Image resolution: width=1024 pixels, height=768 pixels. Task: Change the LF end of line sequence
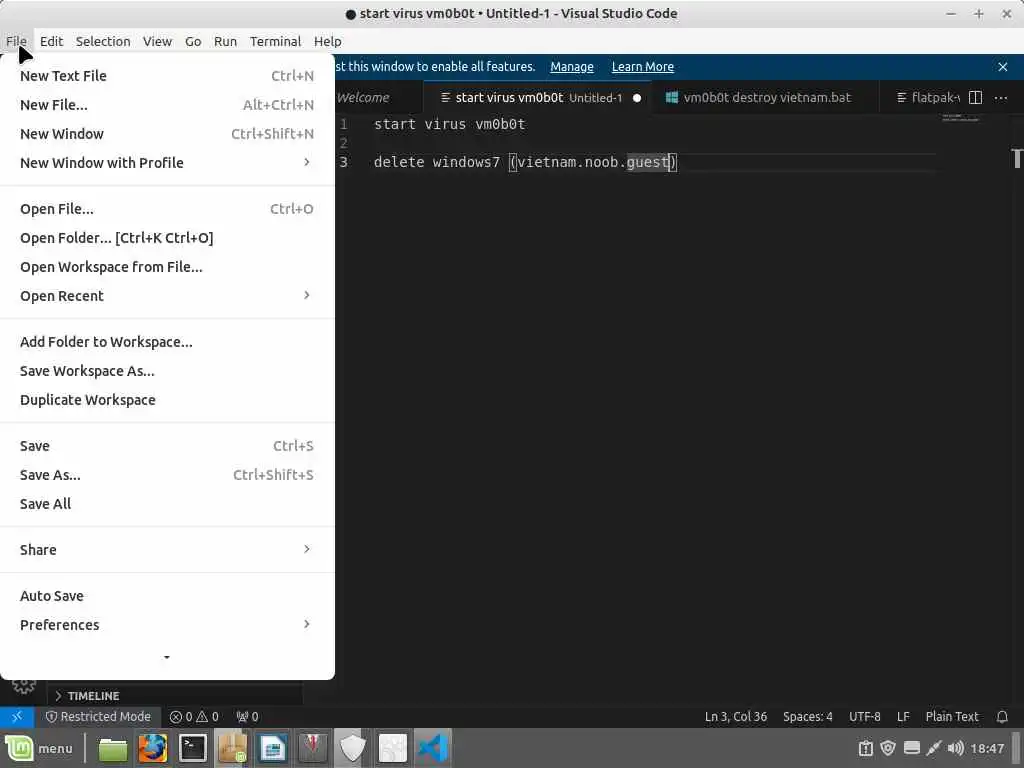click(x=903, y=716)
